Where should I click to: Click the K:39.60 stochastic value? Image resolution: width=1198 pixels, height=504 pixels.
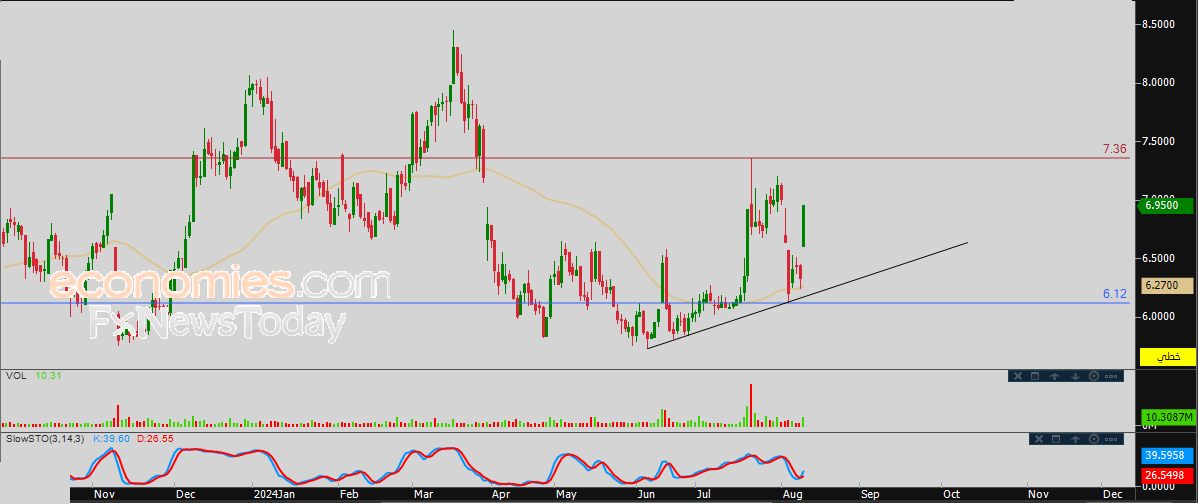(111, 439)
